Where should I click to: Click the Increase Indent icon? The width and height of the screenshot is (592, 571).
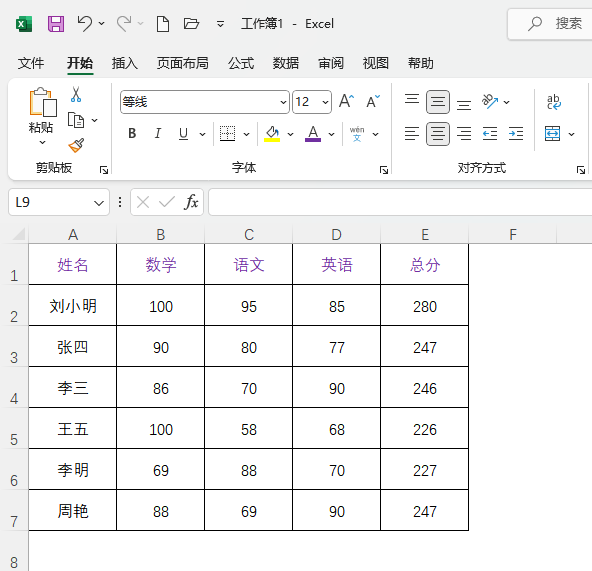516,134
